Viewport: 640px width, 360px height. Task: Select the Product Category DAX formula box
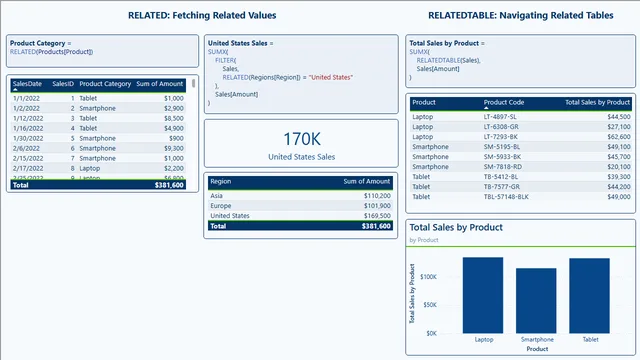tap(102, 51)
